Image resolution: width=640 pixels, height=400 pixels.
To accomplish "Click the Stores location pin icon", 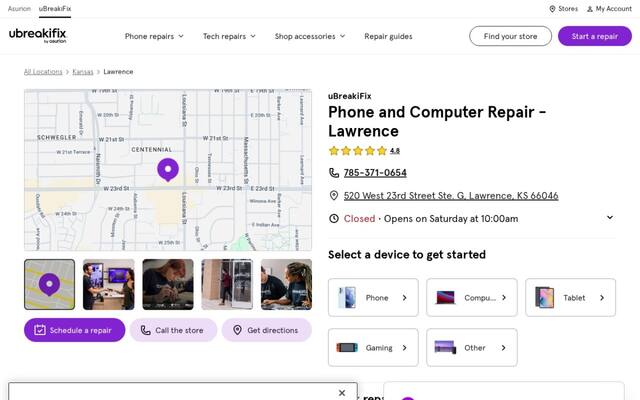I will coord(552,9).
